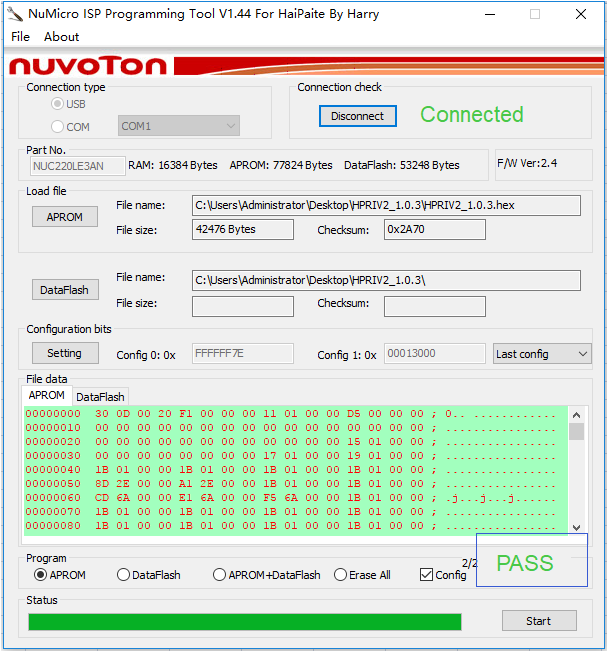Click the hex row at address 00000080
608x652 pixels.
[x=291, y=526]
